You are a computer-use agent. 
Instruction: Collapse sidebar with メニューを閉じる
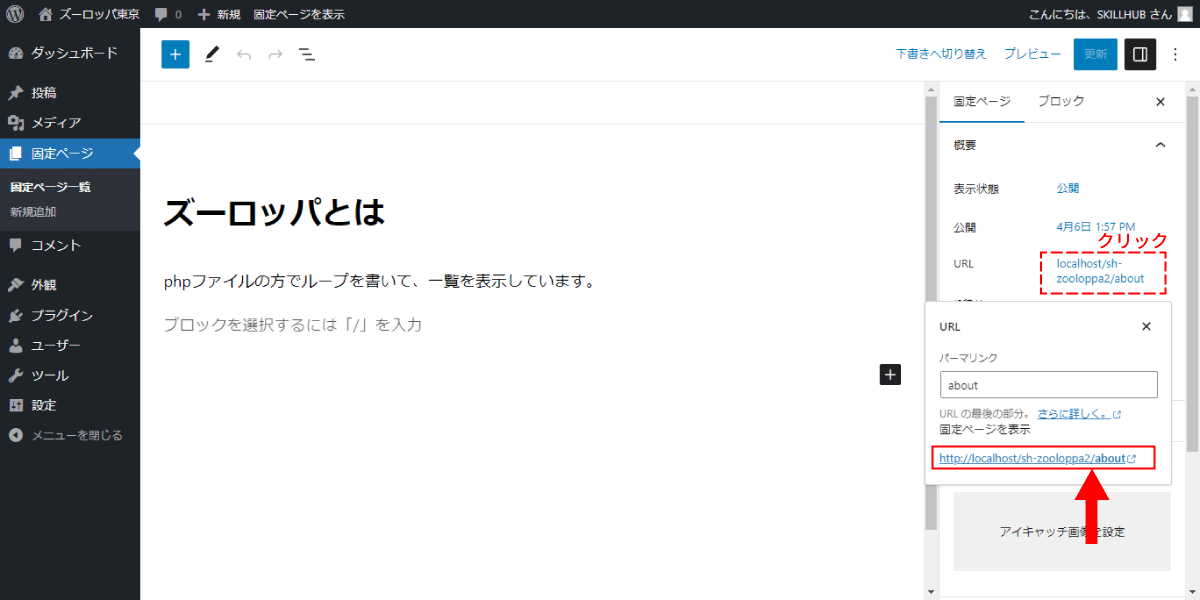[x=70, y=435]
